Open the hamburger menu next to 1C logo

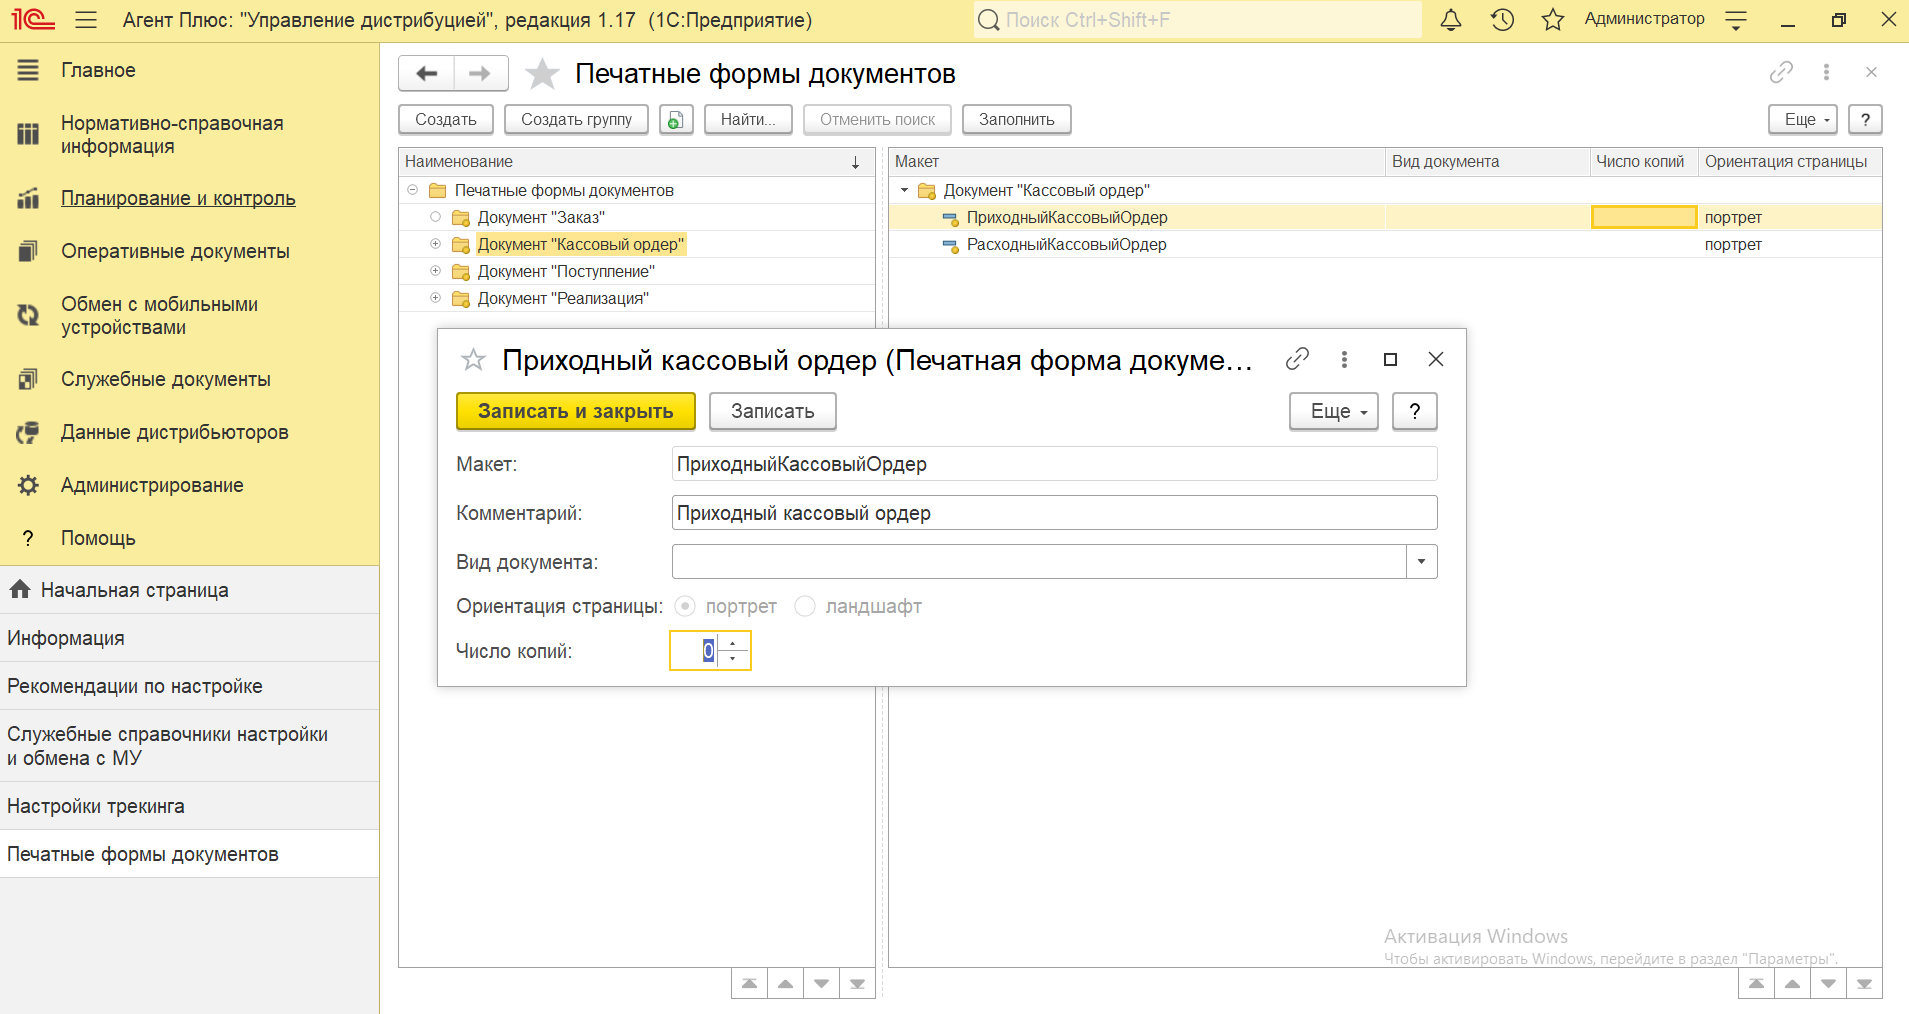[86, 20]
